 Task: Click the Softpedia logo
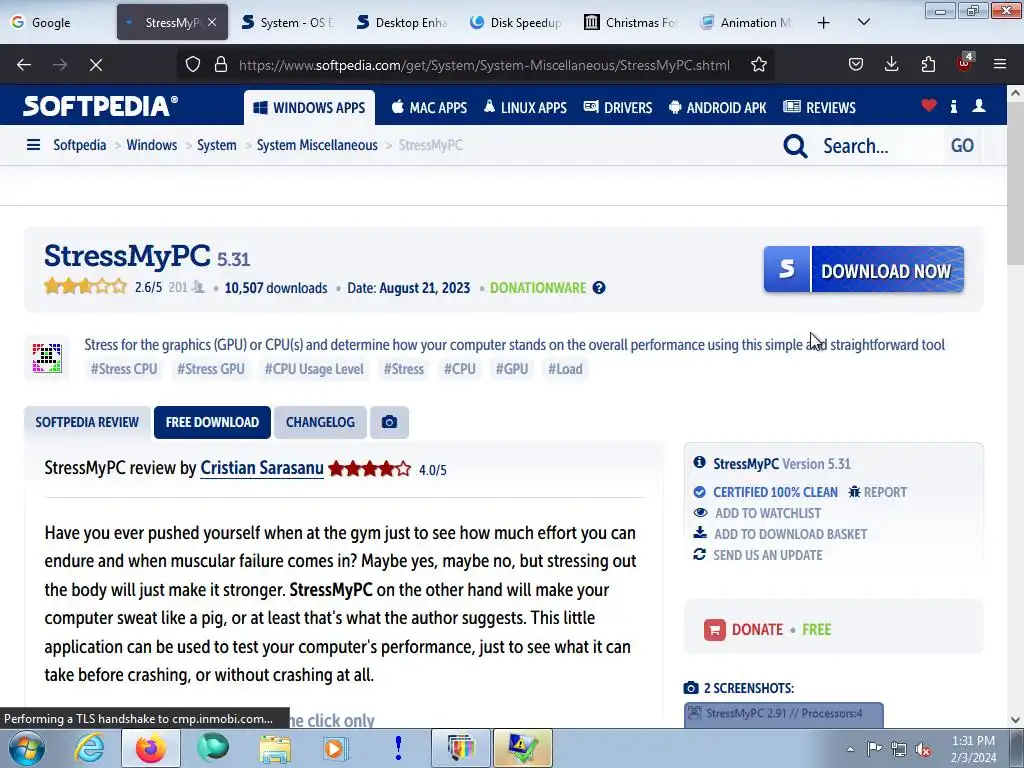tap(100, 106)
